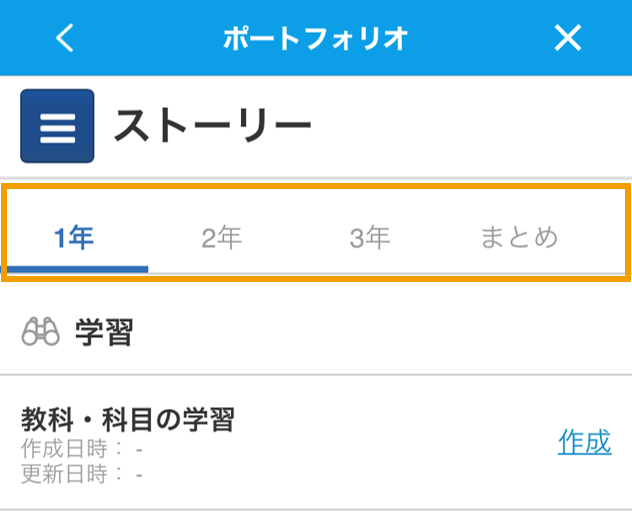The width and height of the screenshot is (632, 513).
Task: Click the 学習 section heading
Action: pyautogui.click(x=104, y=332)
